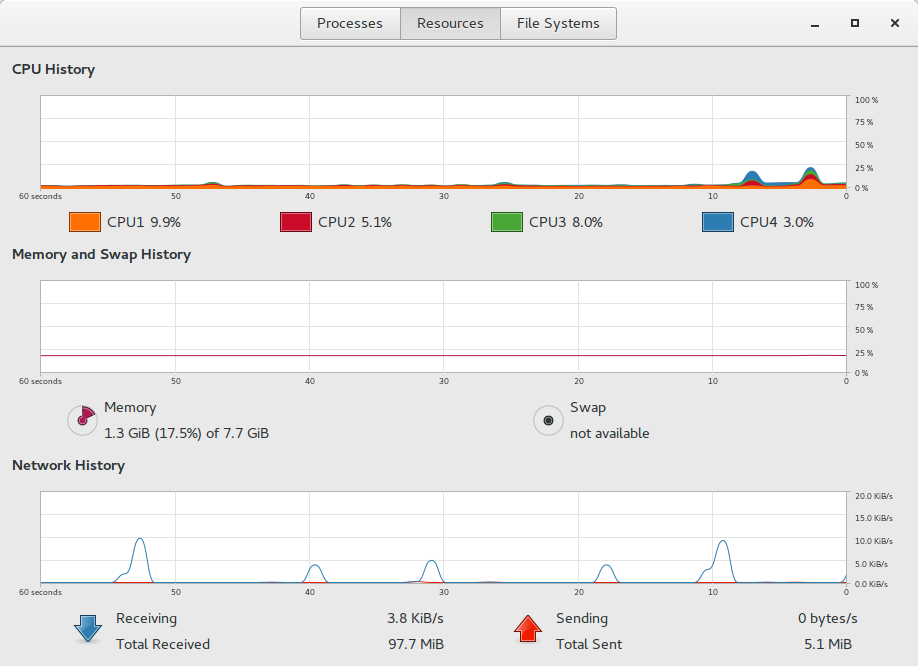918x666 pixels.
Task: Click the Total Received value 97.7 MiB
Action: 415,644
